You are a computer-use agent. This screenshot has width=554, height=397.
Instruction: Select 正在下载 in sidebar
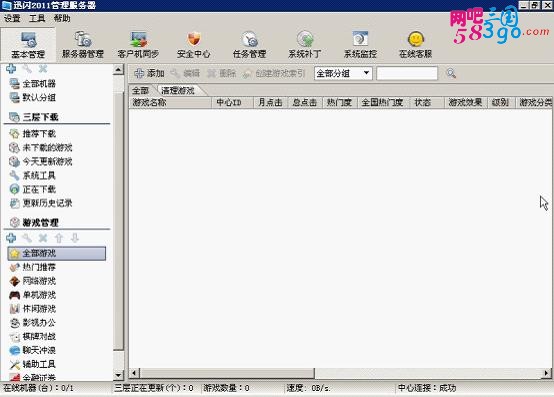pyautogui.click(x=33, y=189)
